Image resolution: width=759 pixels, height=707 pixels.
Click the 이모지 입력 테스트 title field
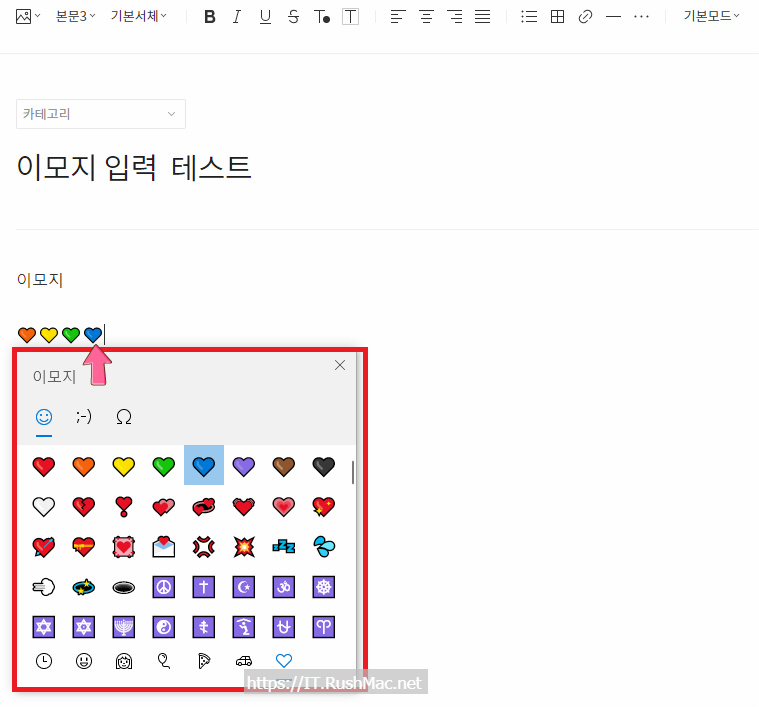tap(134, 167)
